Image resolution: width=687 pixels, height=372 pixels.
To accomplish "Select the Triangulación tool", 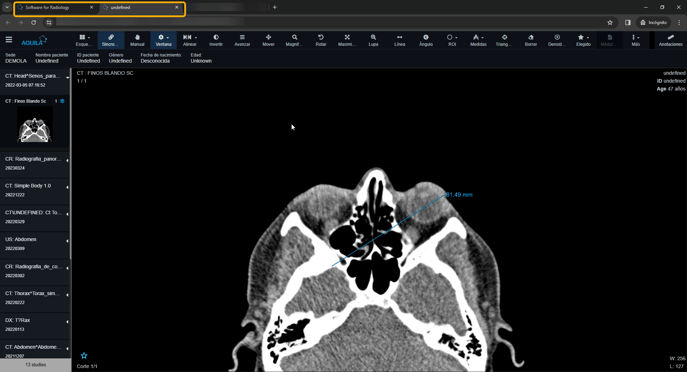I will 504,40.
